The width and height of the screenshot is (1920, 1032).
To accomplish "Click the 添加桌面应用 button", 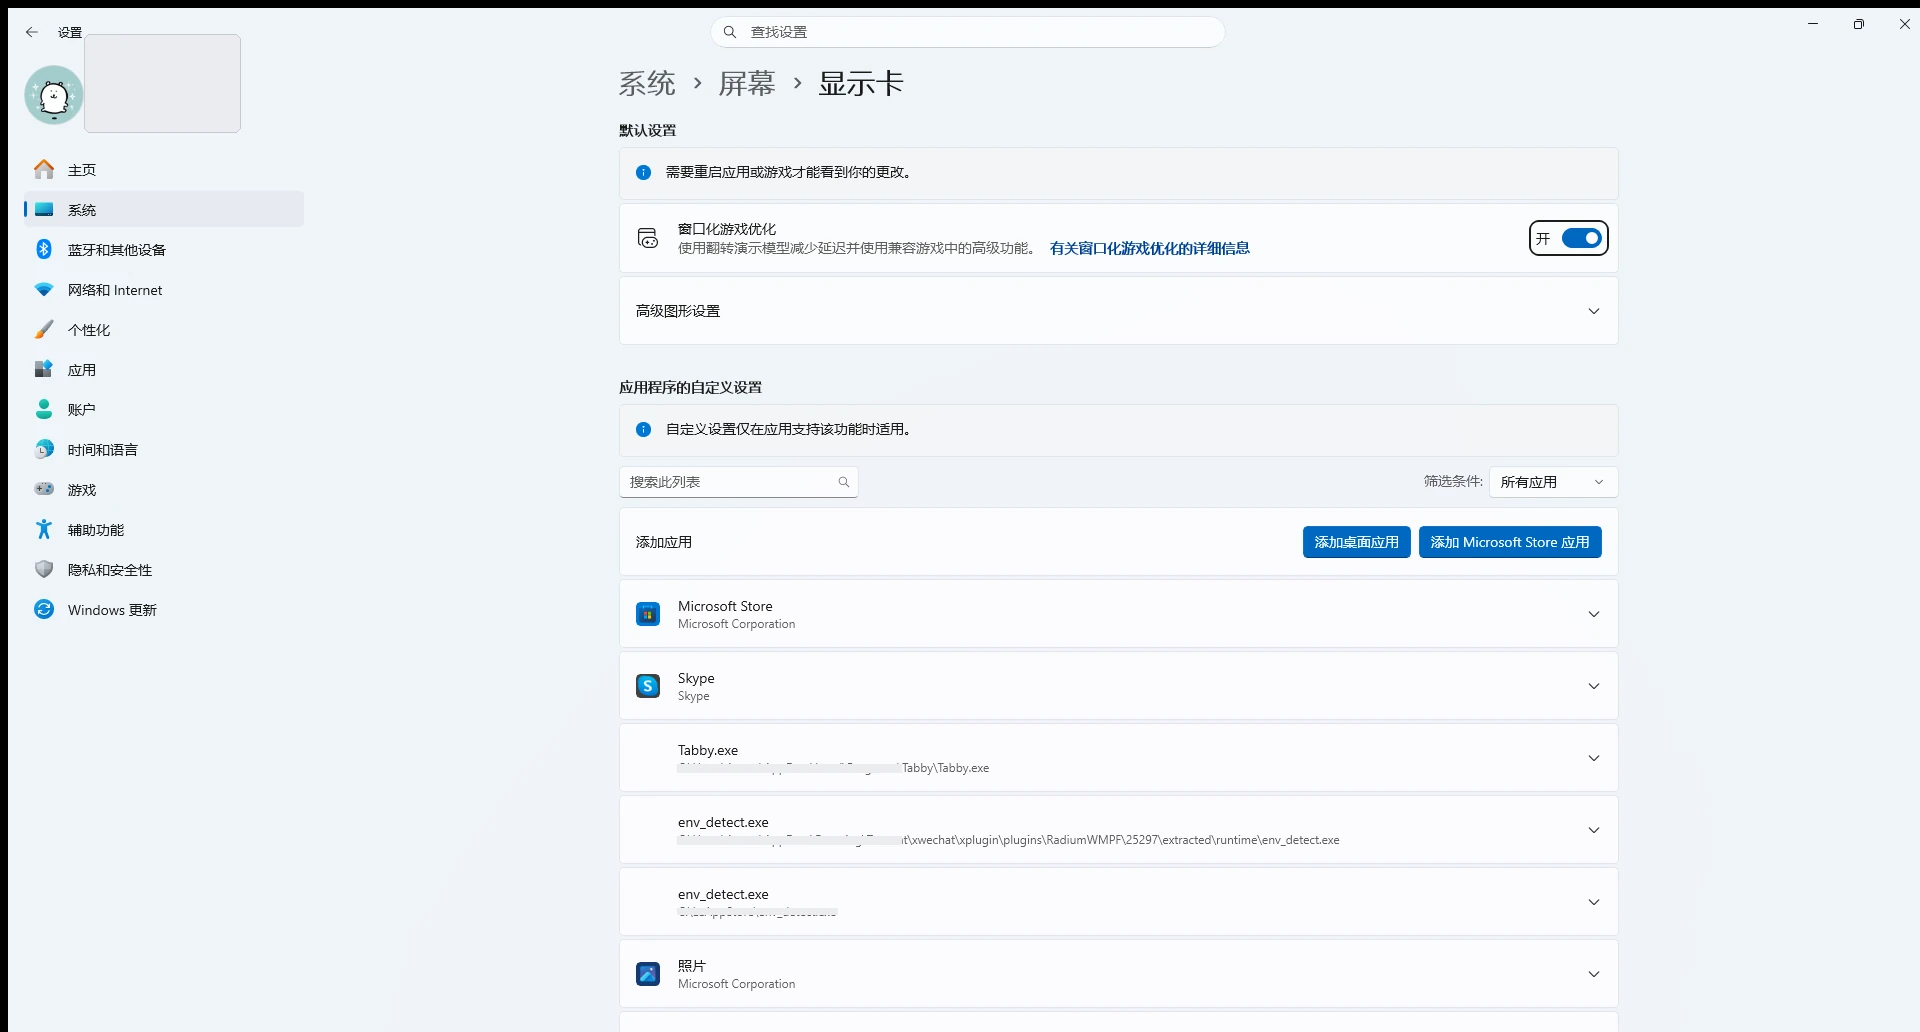I will point(1356,542).
